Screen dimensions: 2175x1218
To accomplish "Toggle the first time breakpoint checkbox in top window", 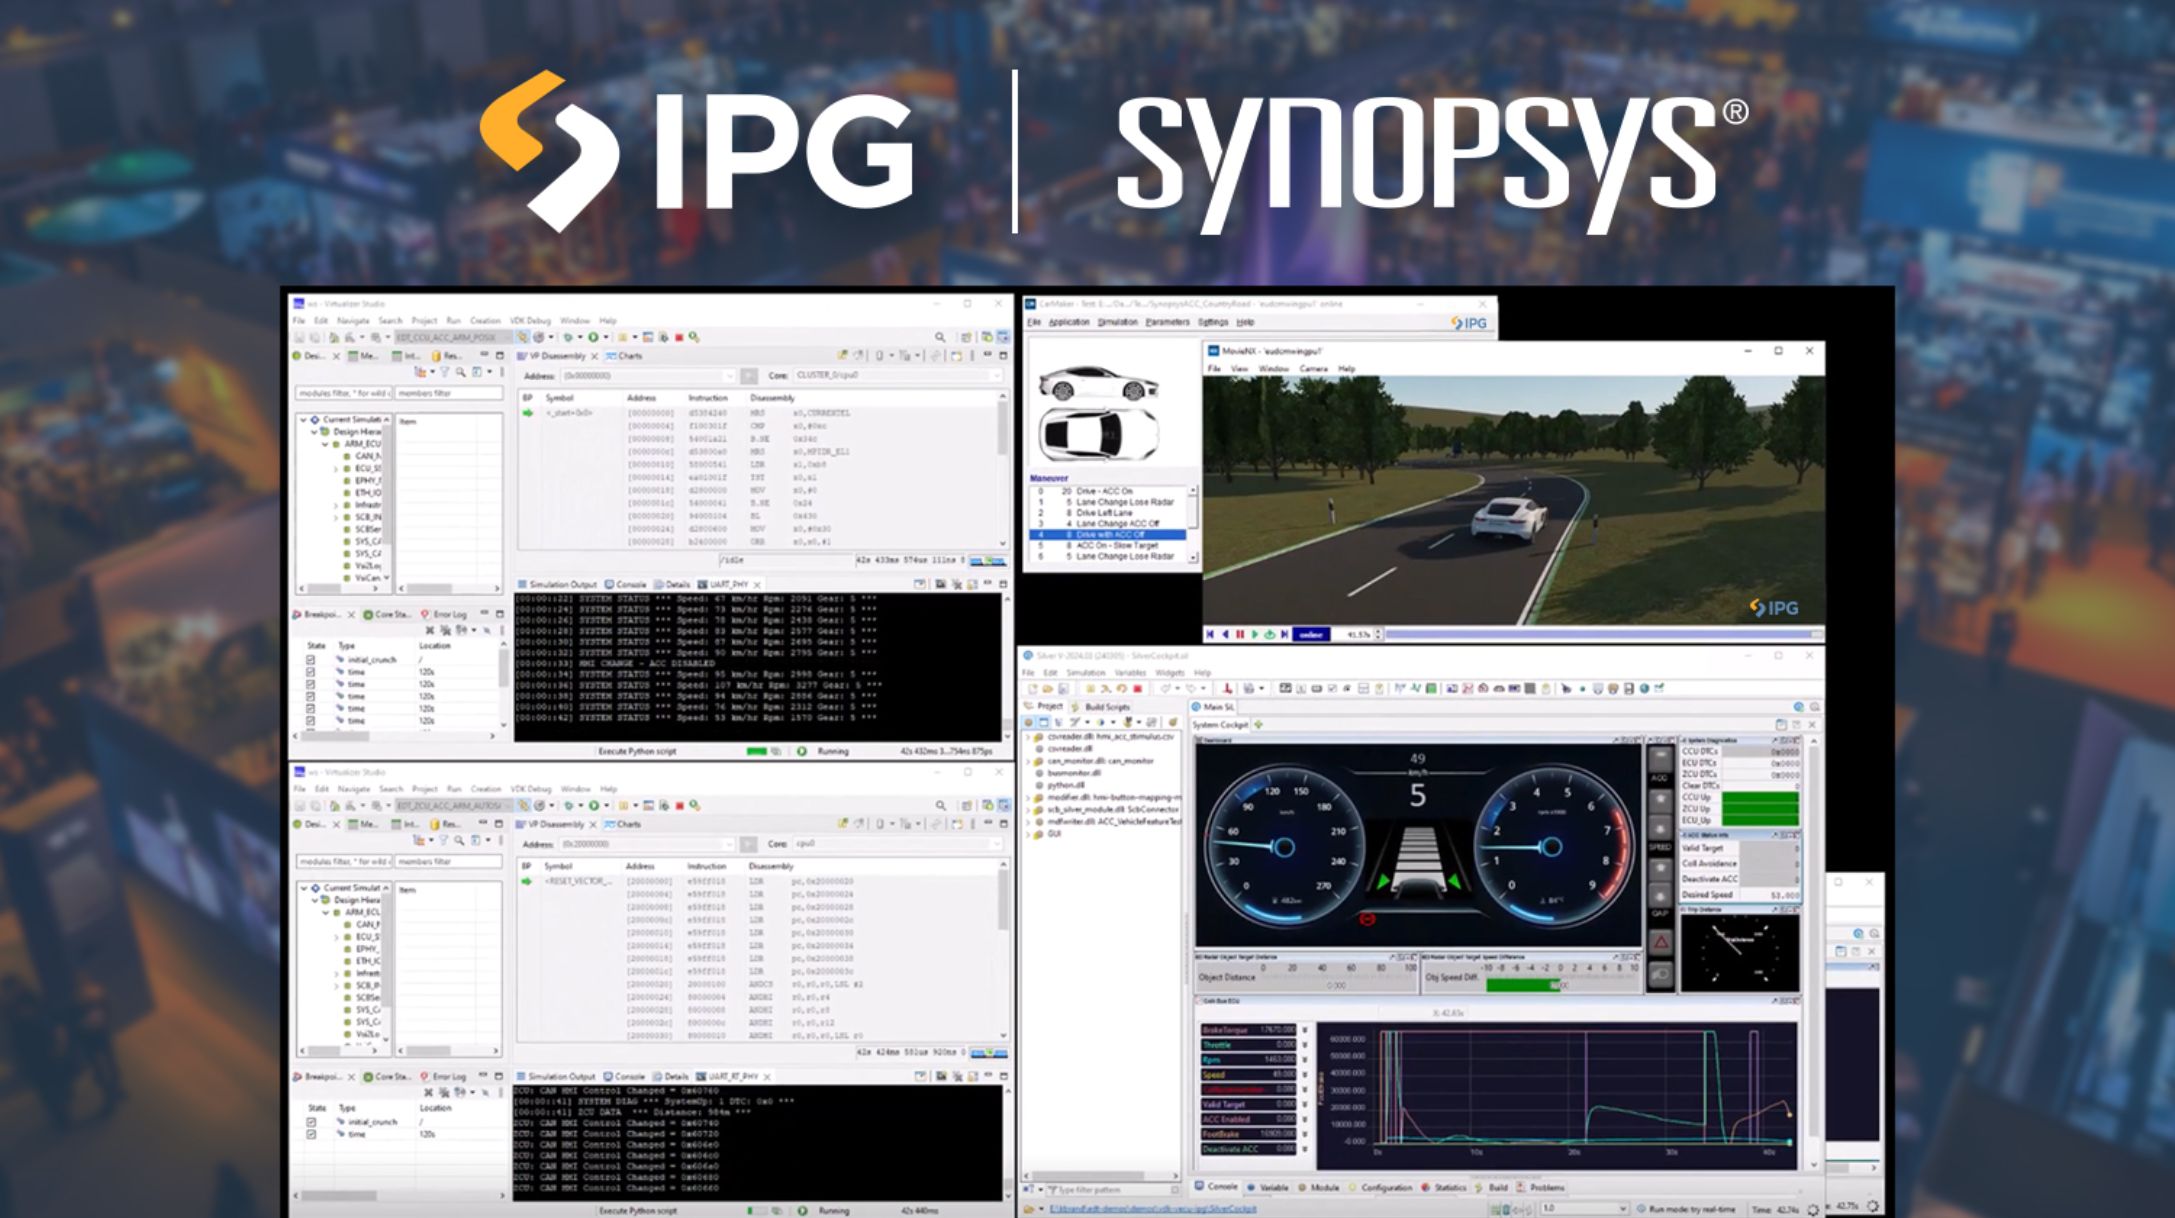I will coord(311,672).
